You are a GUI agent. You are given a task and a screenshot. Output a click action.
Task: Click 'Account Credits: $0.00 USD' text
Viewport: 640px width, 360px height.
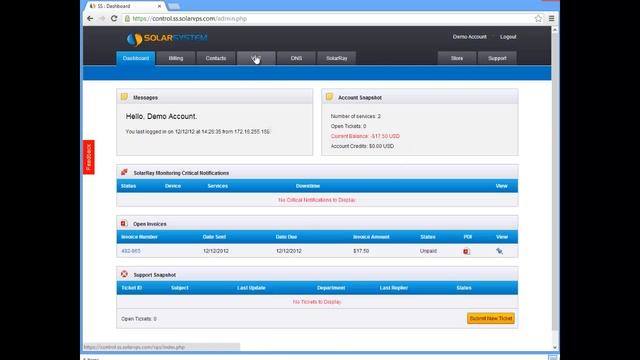(362, 146)
